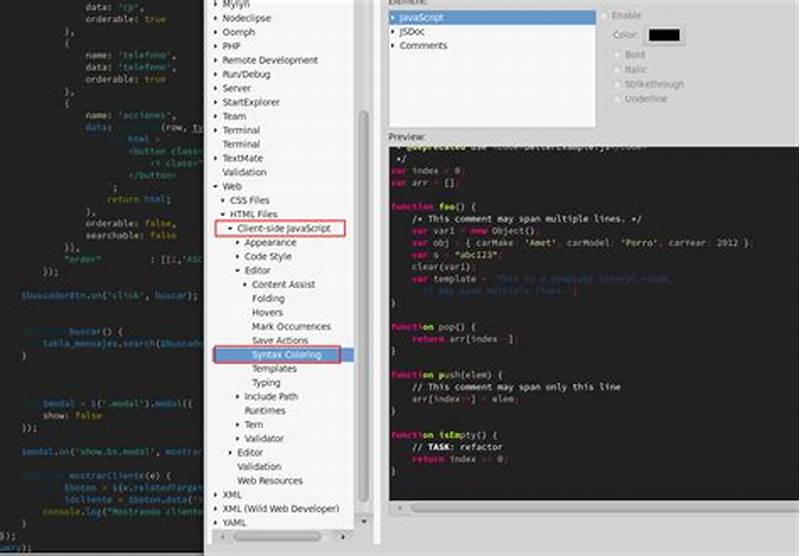Open the Save Actions page
This screenshot has width=800, height=556.
point(280,340)
